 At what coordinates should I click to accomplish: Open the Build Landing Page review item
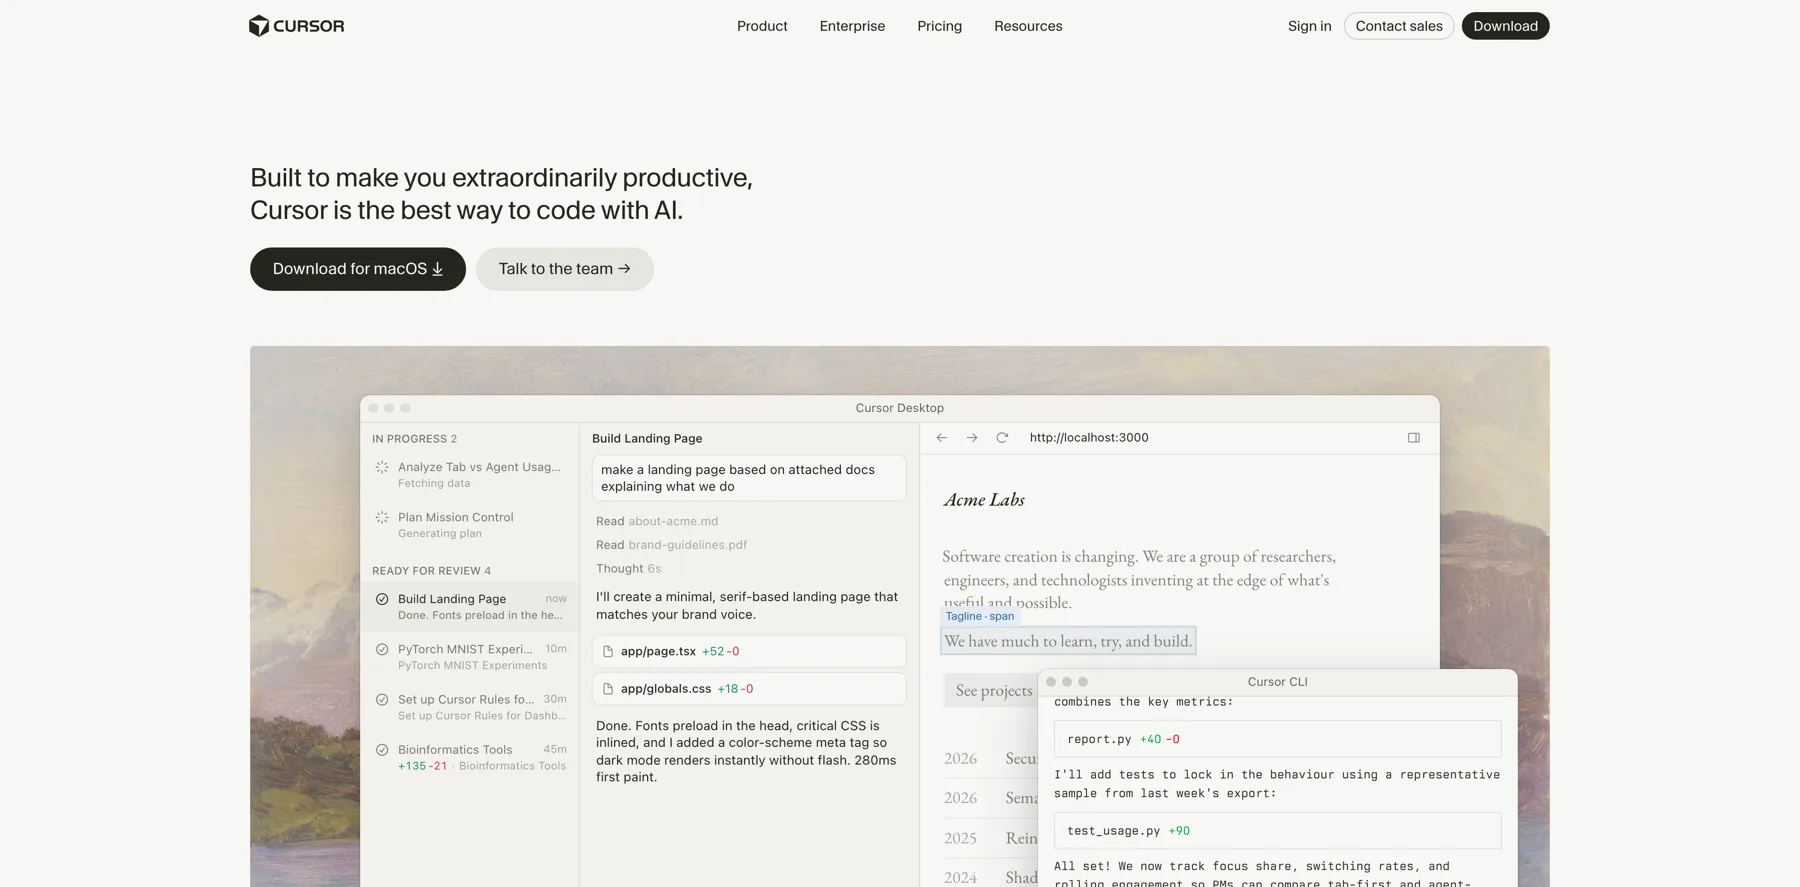click(470, 607)
